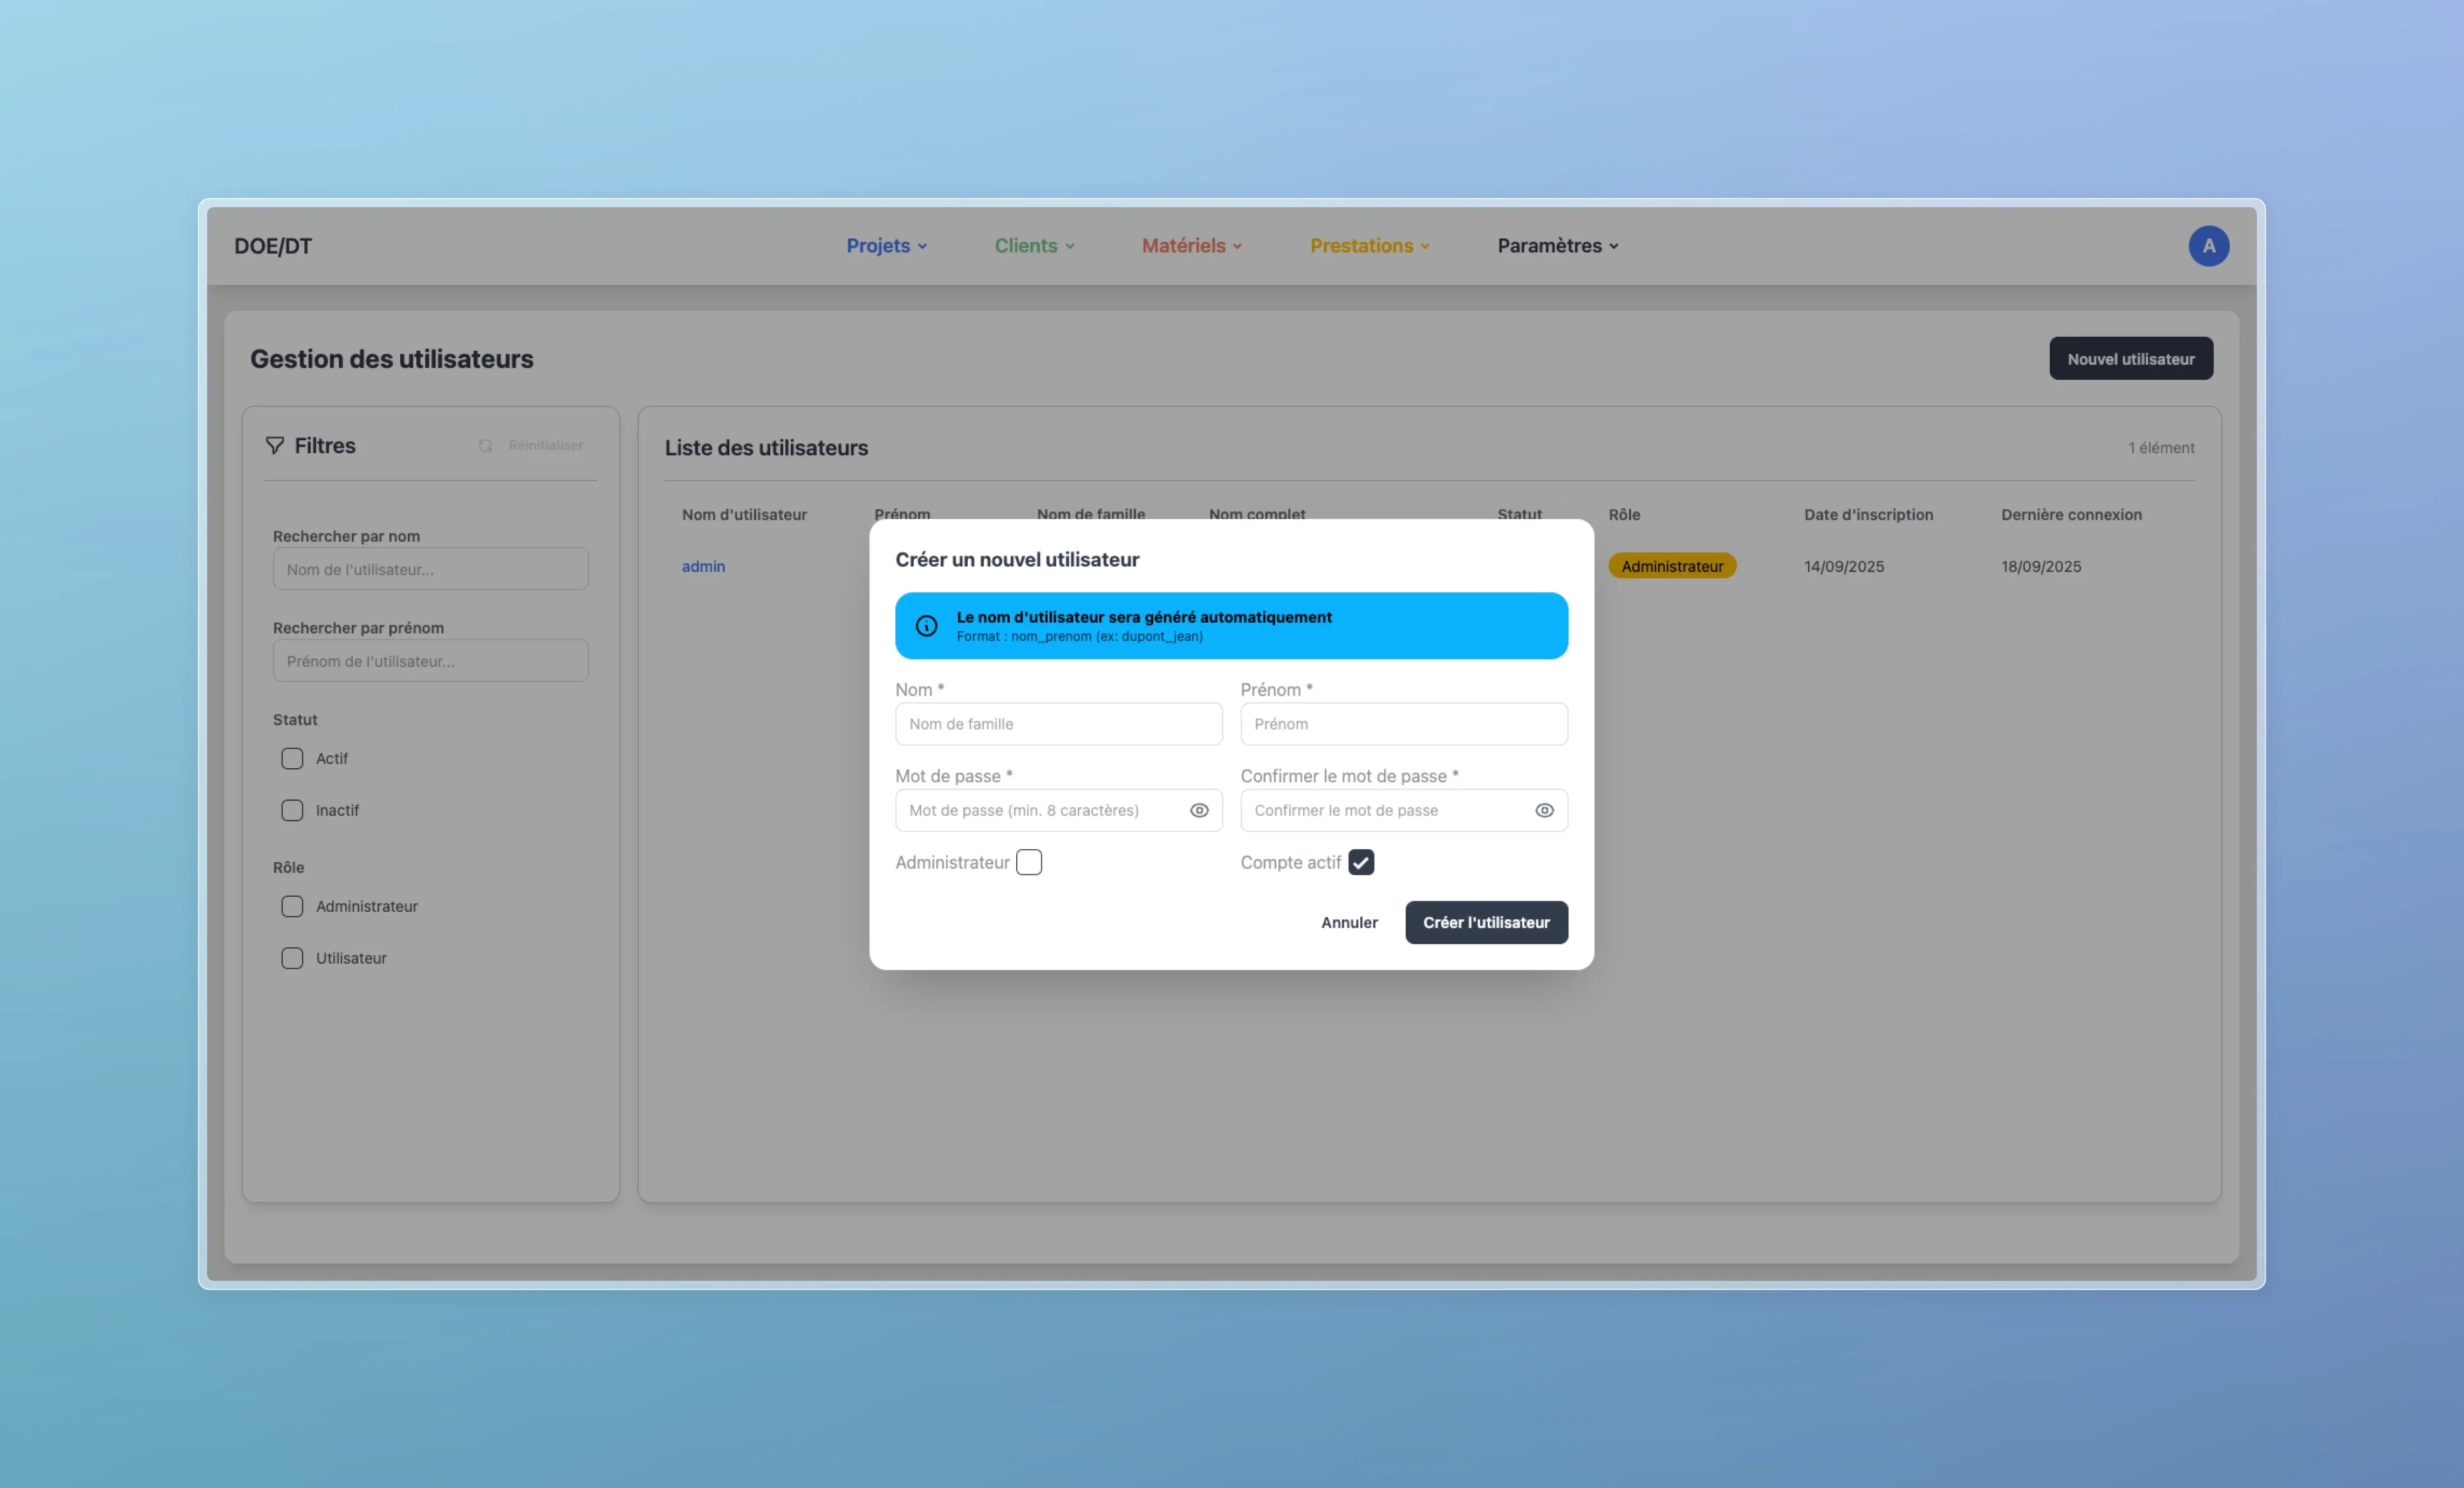Click the Filtres funnel icon
Image resolution: width=2464 pixels, height=1488 pixels.
click(275, 446)
